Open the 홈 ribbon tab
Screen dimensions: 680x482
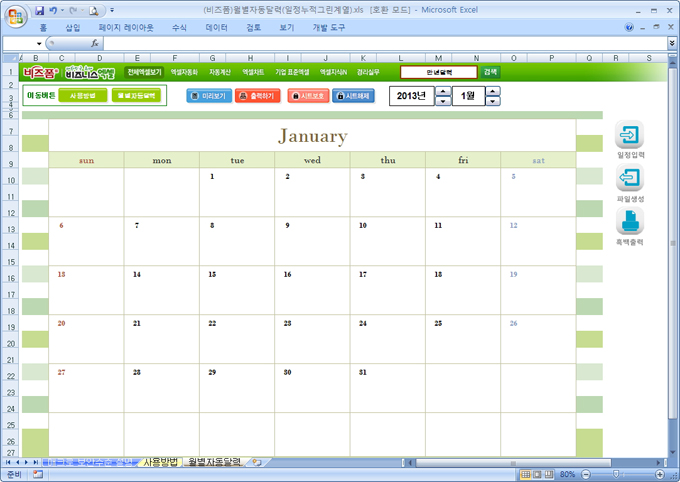(x=43, y=28)
